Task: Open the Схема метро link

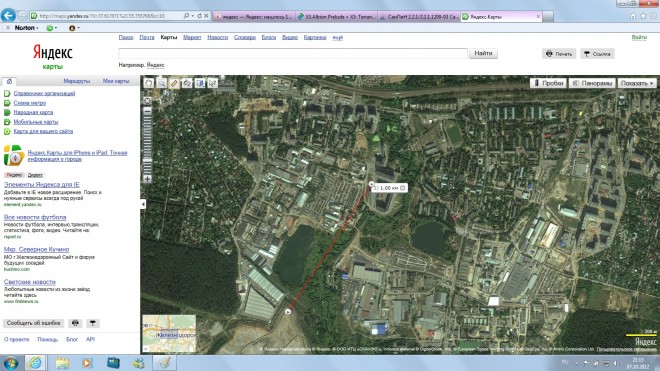Action: [x=30, y=103]
